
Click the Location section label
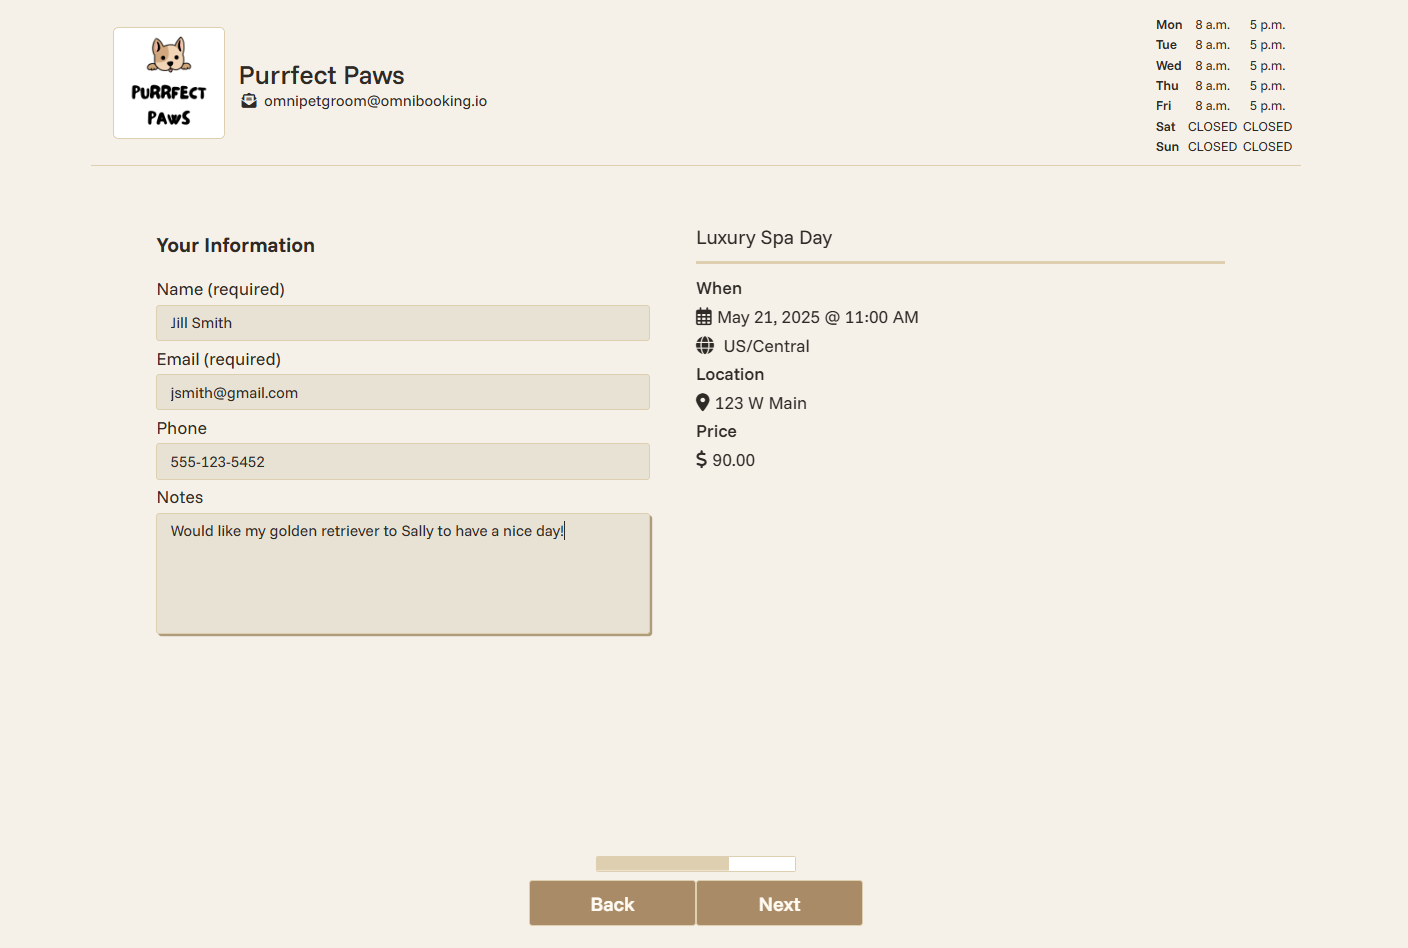point(730,374)
